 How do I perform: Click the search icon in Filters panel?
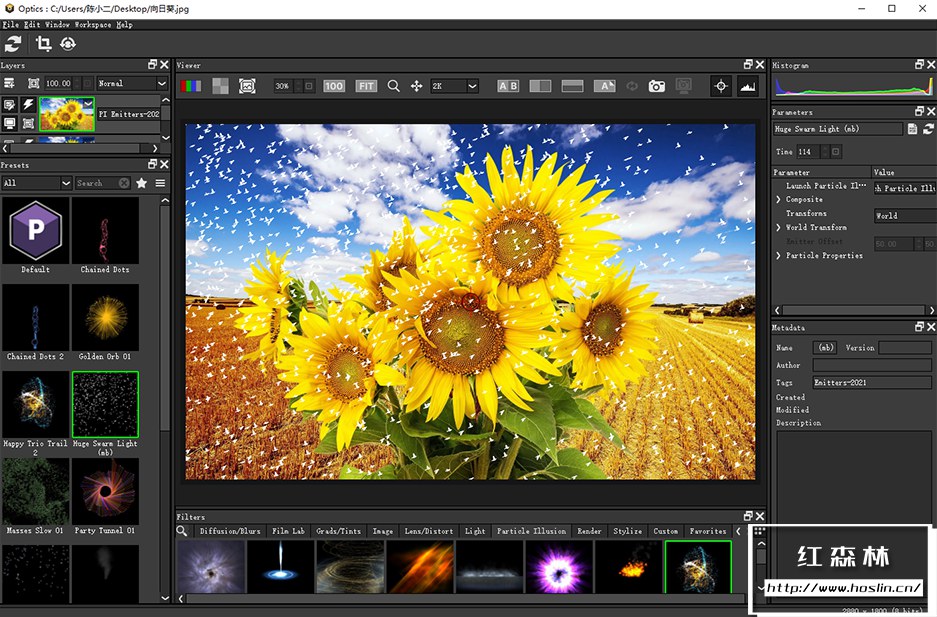(x=182, y=531)
